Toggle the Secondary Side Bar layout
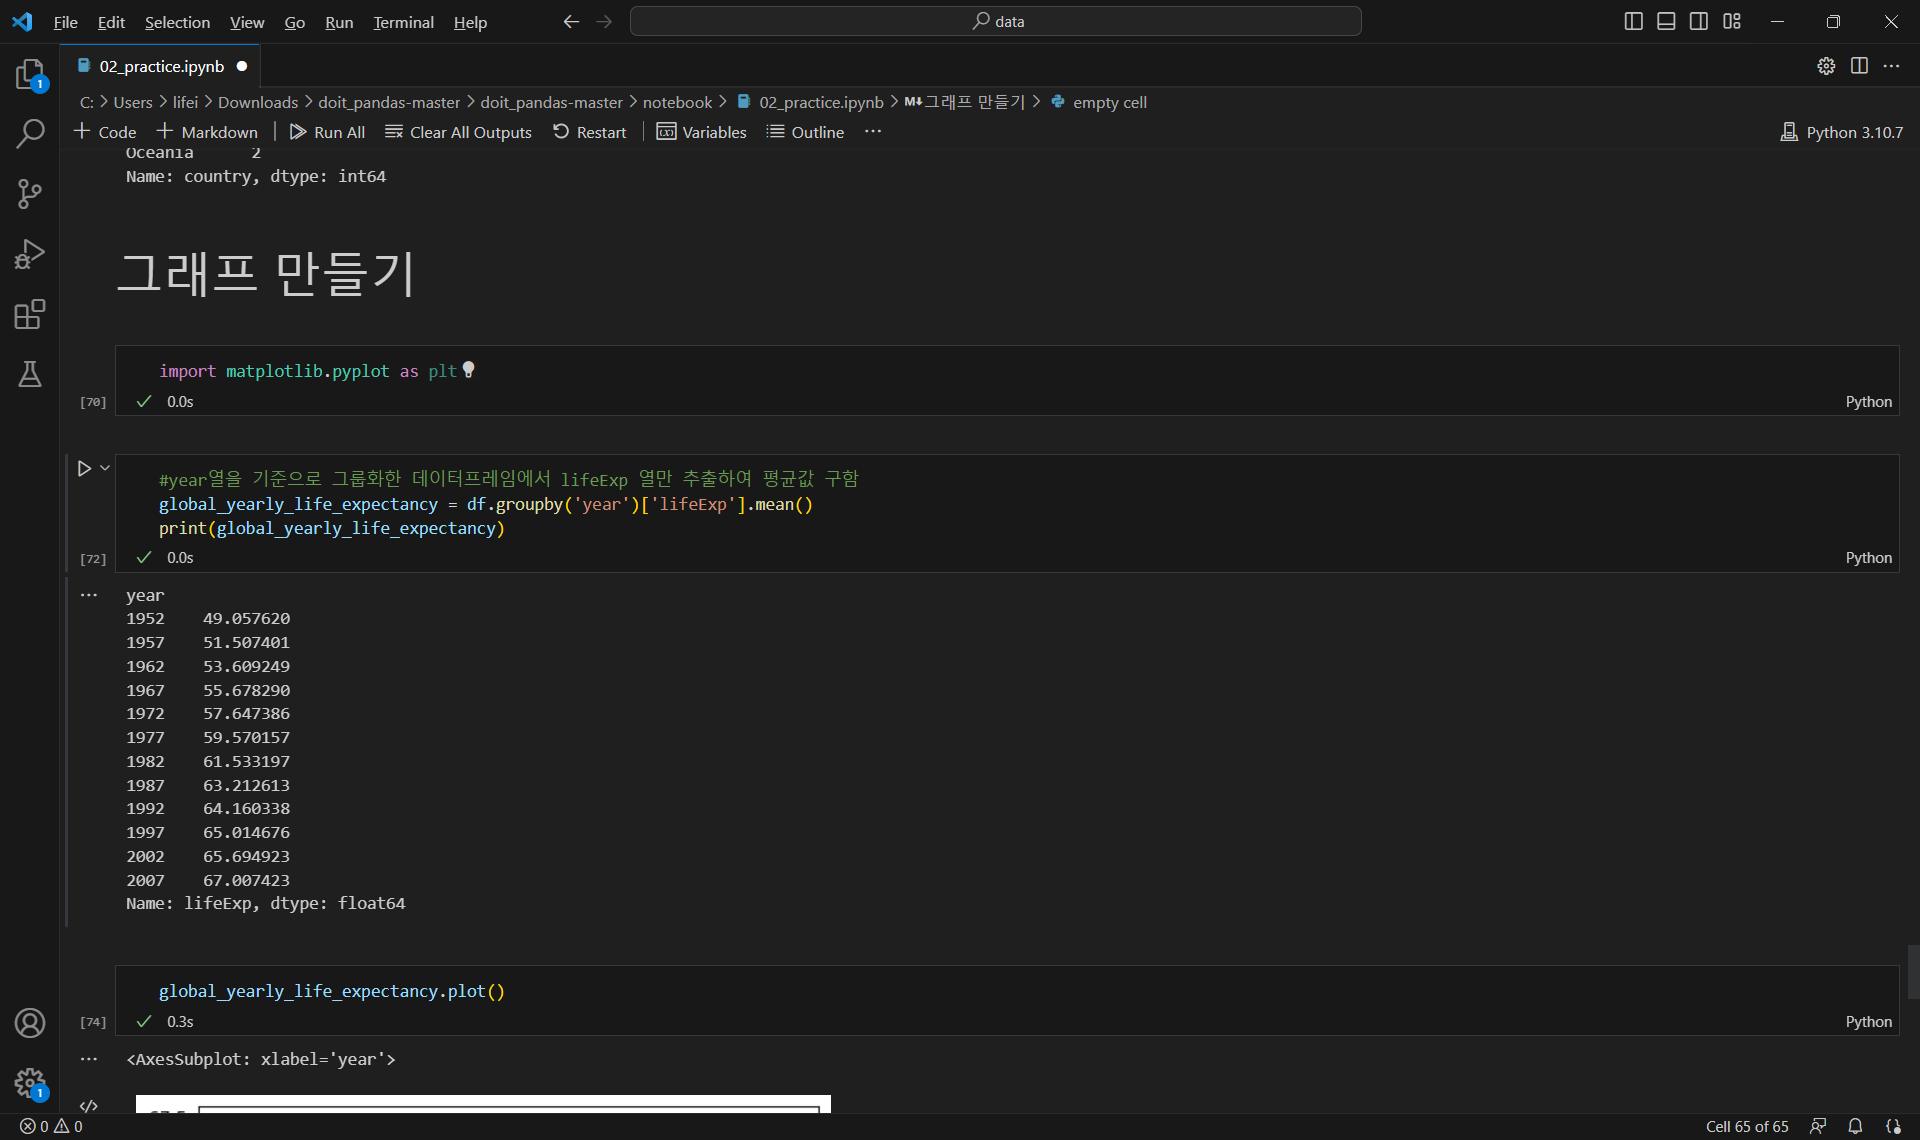The image size is (1920, 1140). pyautogui.click(x=1699, y=21)
